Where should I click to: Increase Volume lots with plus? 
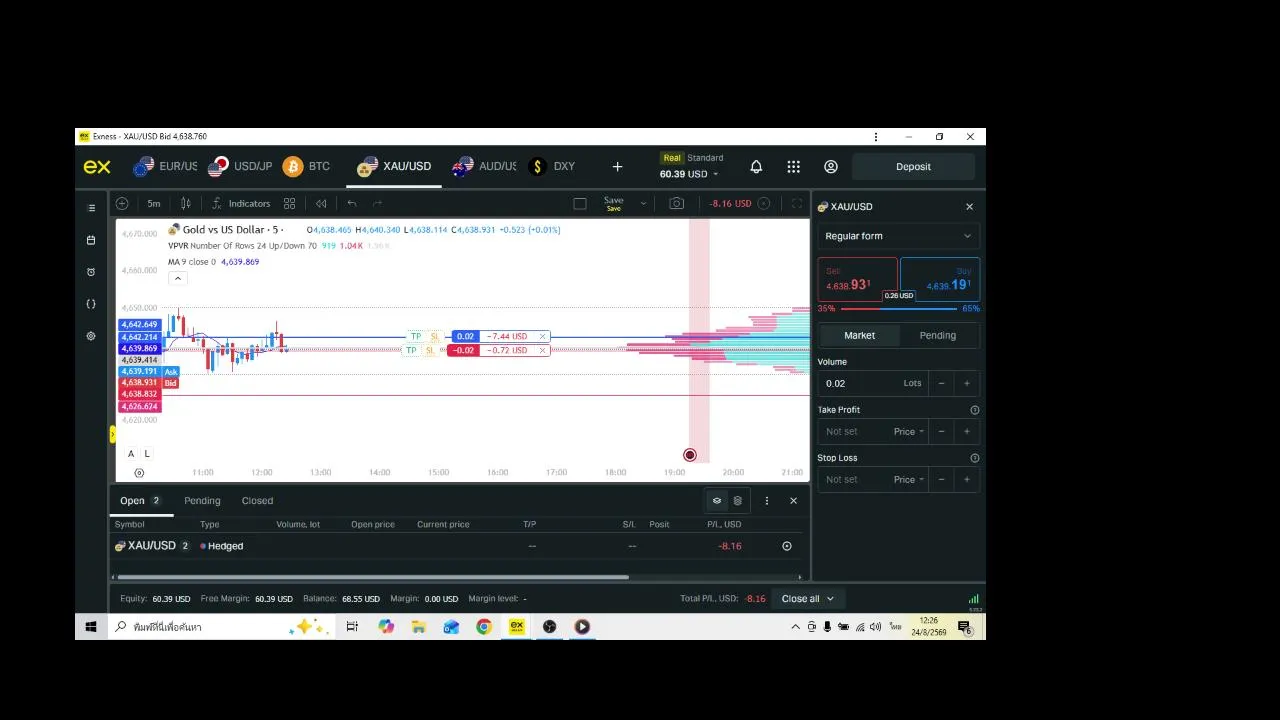tap(967, 383)
